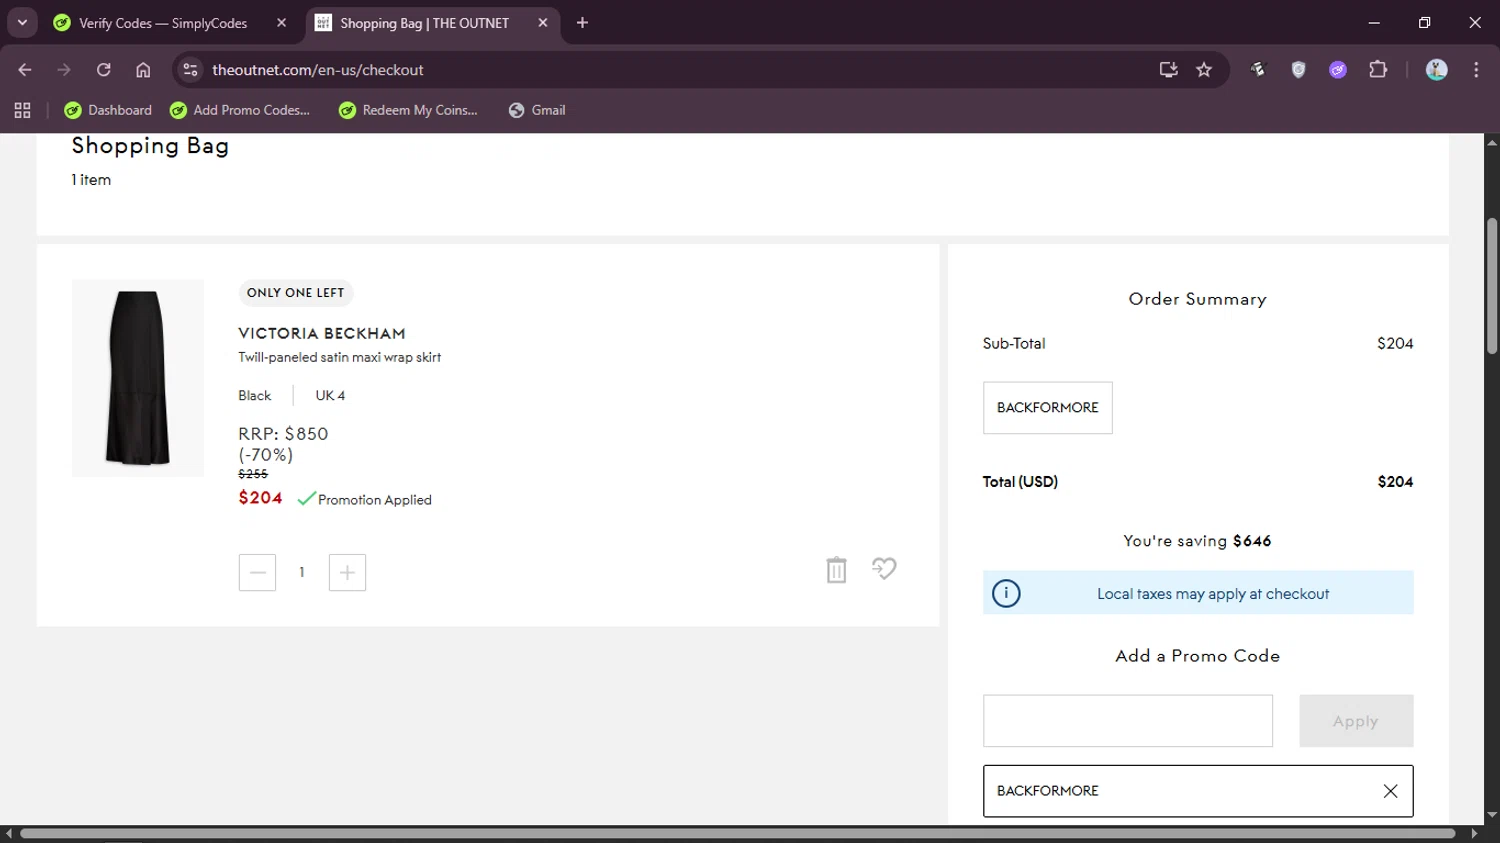The image size is (1500, 843).
Task: Remove the BACKFORMORE promo code with X
Action: 1390,791
